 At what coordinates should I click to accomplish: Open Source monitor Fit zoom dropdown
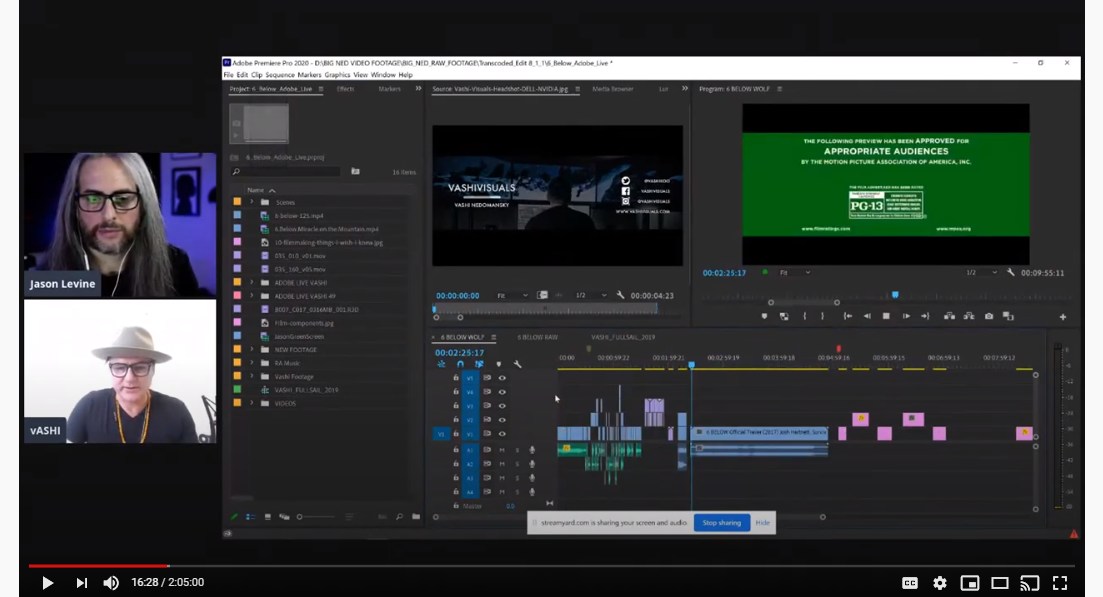(x=513, y=296)
